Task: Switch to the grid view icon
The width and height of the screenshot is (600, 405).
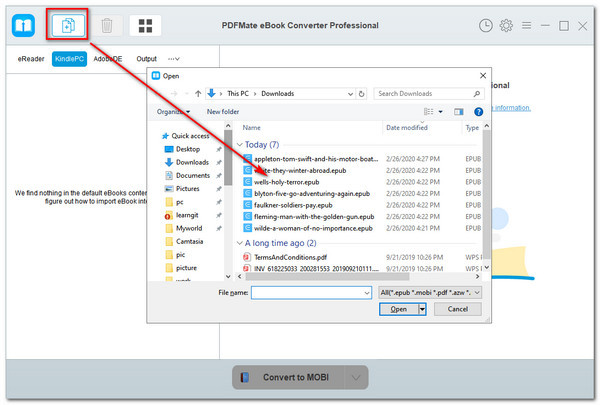Action: [145, 26]
